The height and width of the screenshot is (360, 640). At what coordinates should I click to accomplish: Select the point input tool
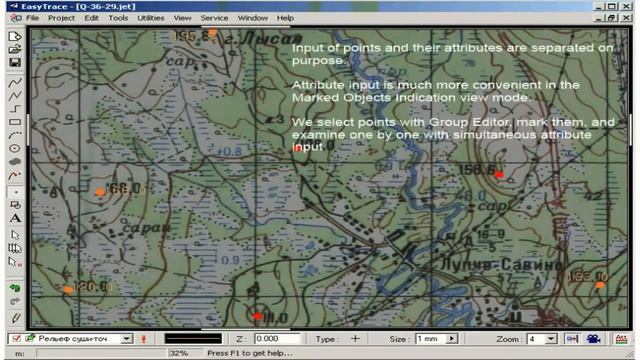point(15,191)
